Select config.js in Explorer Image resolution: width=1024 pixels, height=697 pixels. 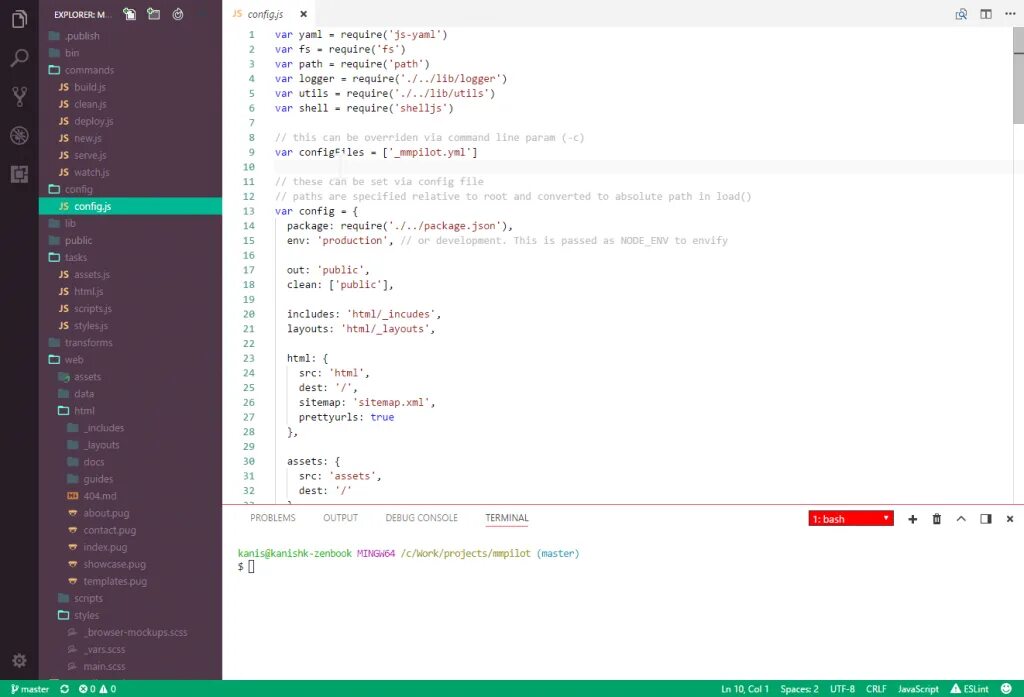pyautogui.click(x=130, y=206)
